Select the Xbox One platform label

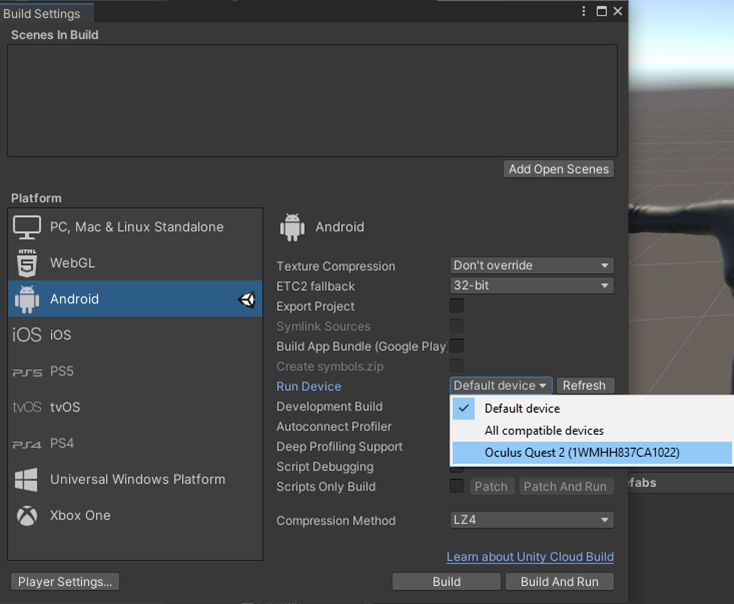(80, 516)
